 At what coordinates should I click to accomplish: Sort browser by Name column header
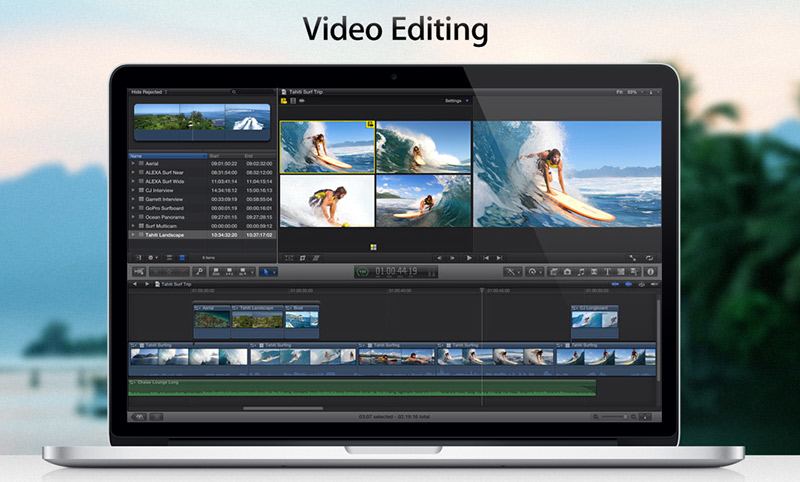click(x=168, y=156)
